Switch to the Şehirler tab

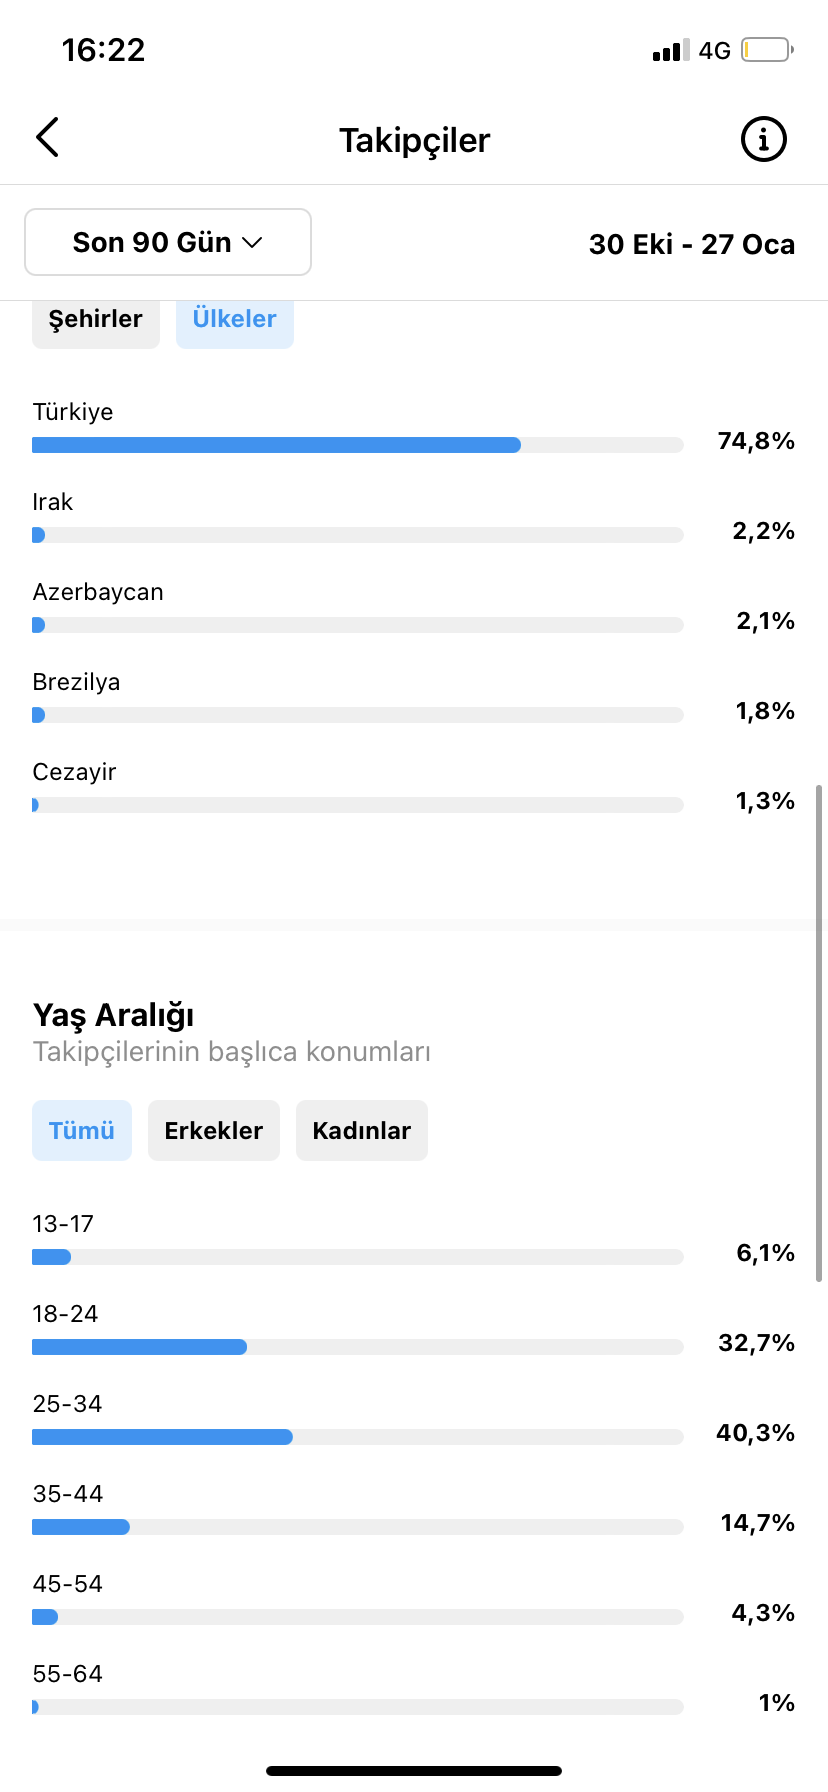pyautogui.click(x=96, y=319)
